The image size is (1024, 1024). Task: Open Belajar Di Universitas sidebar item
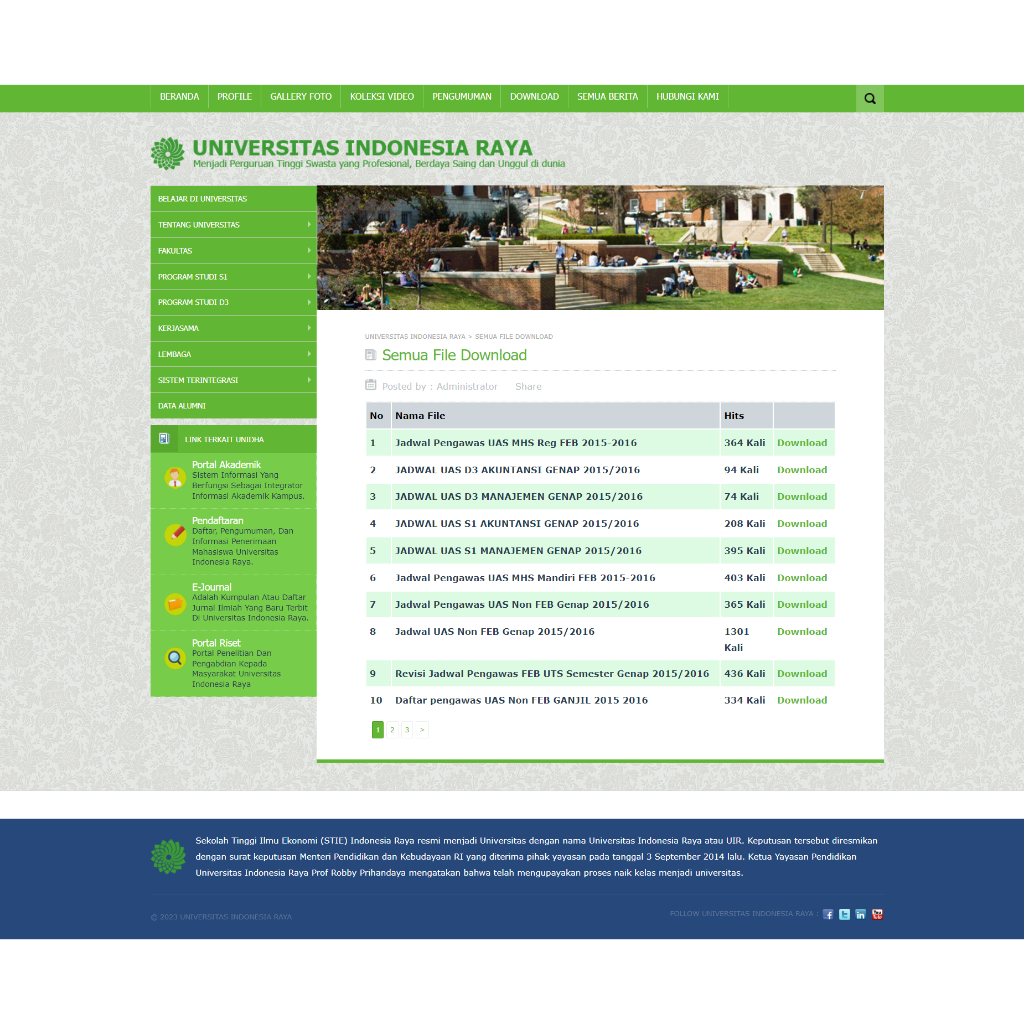click(233, 199)
